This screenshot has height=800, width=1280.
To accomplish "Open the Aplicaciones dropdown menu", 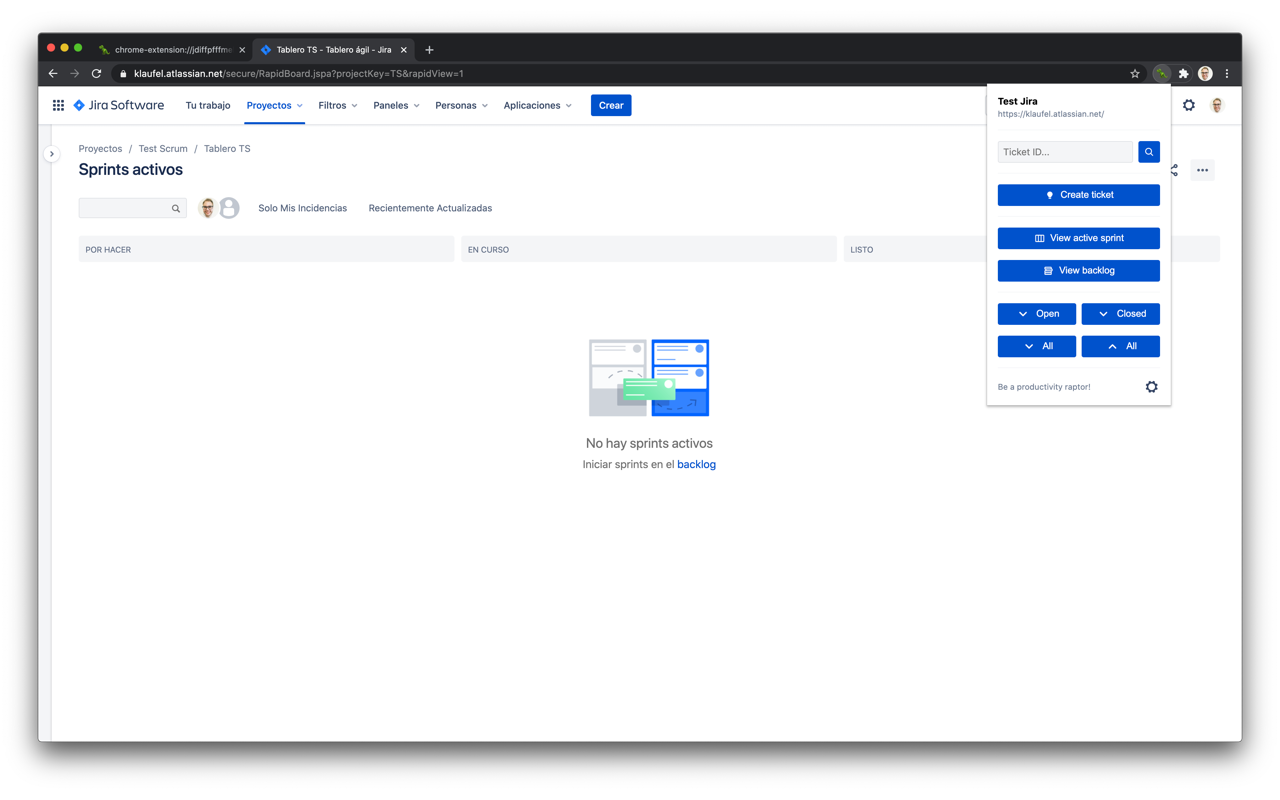I will coord(538,105).
